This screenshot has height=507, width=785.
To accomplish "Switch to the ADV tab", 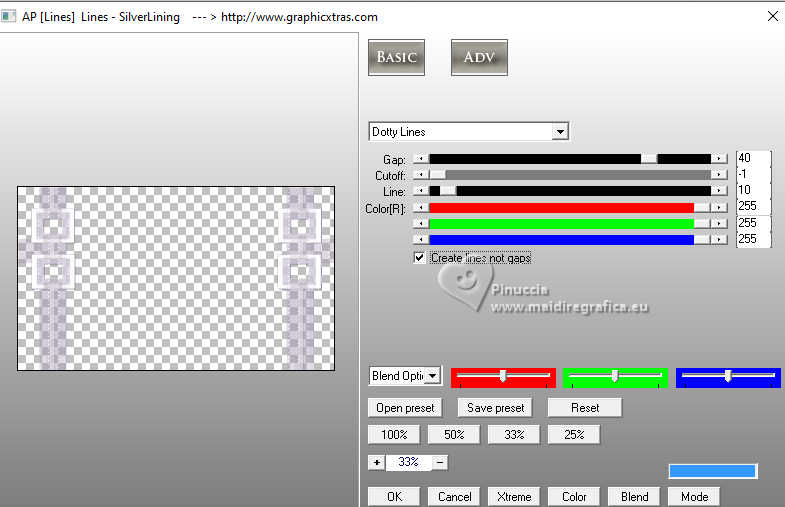I will pyautogui.click(x=479, y=58).
